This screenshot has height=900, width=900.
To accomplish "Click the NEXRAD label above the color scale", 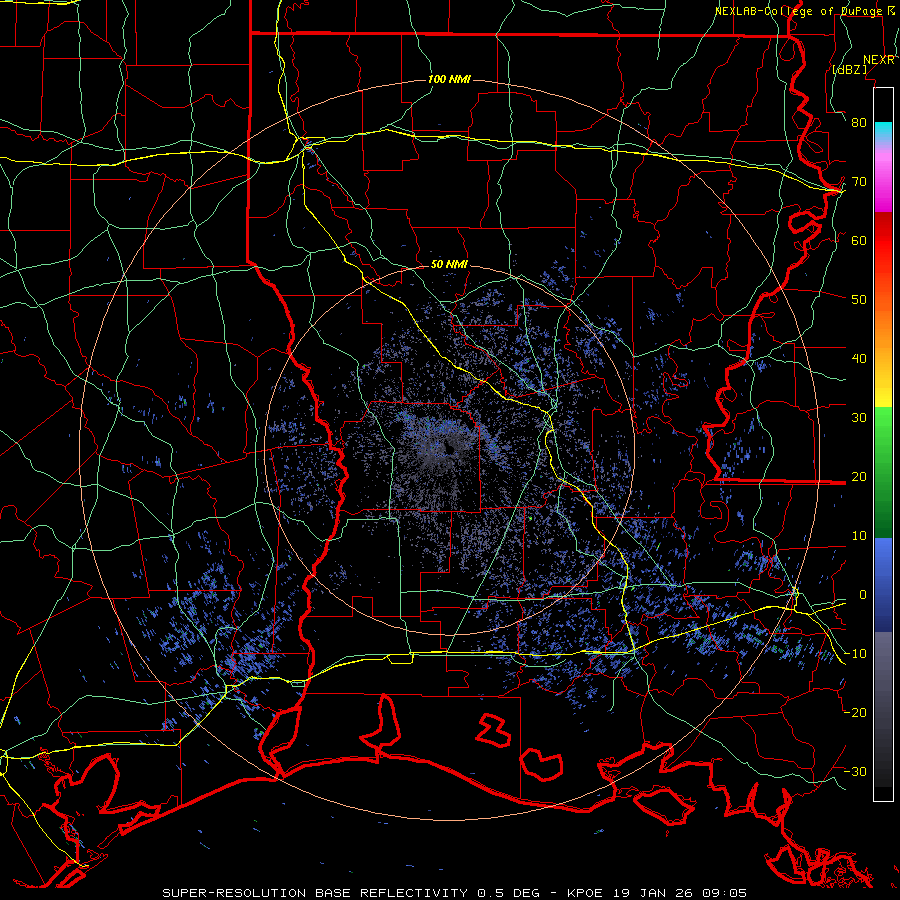I will (x=878, y=60).
